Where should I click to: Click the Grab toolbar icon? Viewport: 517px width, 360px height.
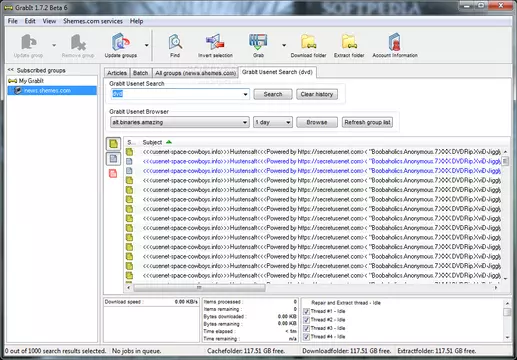click(x=258, y=45)
